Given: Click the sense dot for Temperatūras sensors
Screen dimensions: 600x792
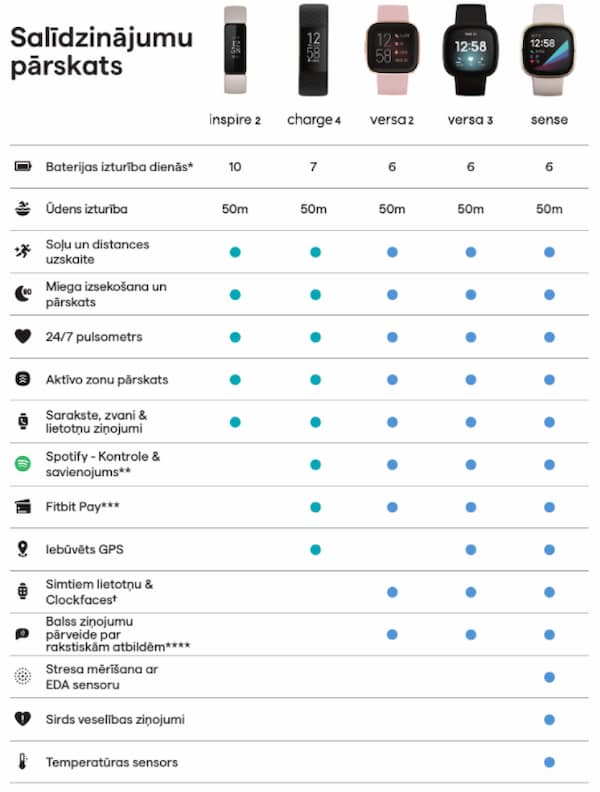Looking at the screenshot, I should click(x=549, y=762).
